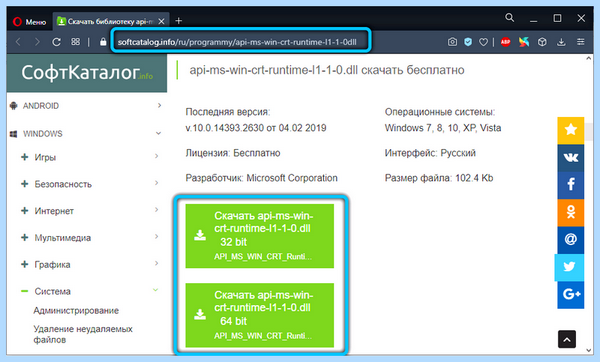This screenshot has height=362, width=600.
Task: Share page on Odnoklassniki
Action: coord(571,212)
